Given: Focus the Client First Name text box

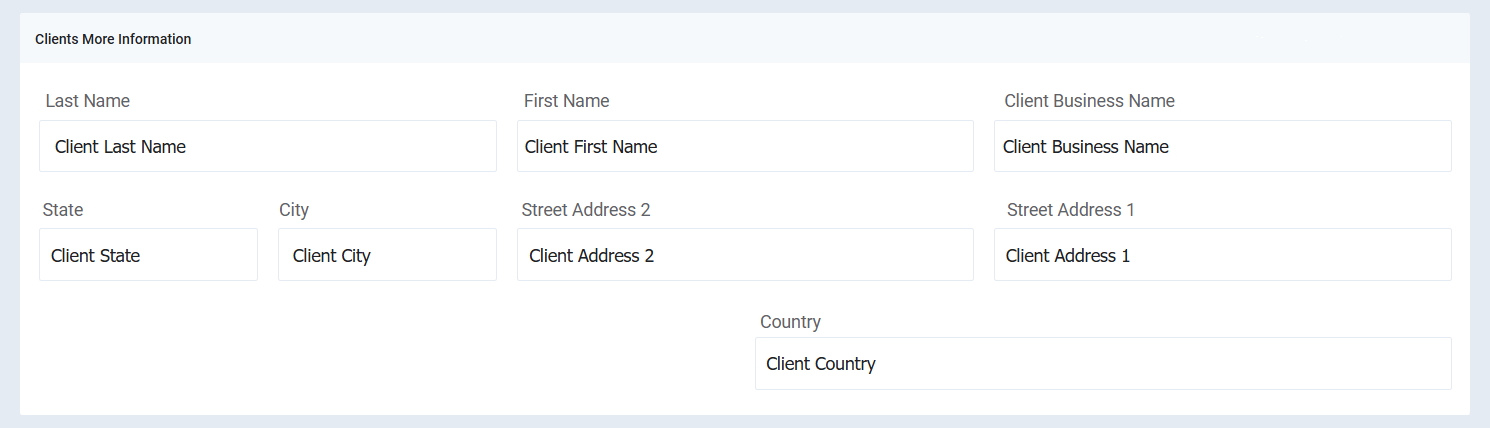Looking at the screenshot, I should (745, 146).
